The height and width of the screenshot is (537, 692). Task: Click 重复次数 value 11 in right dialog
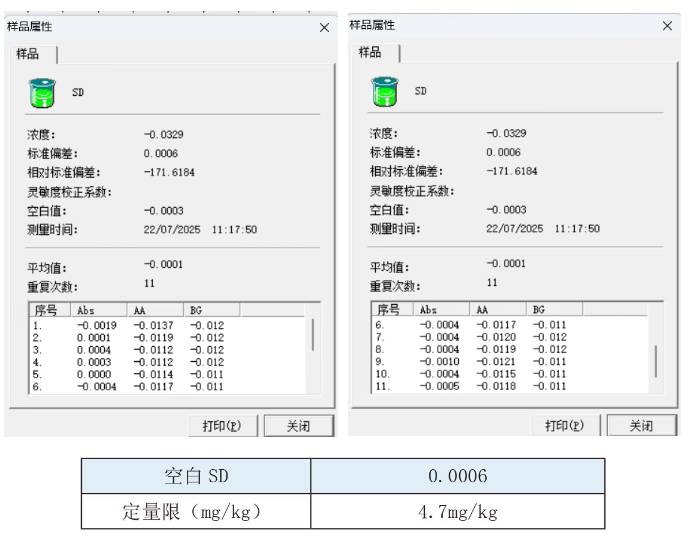(x=492, y=282)
